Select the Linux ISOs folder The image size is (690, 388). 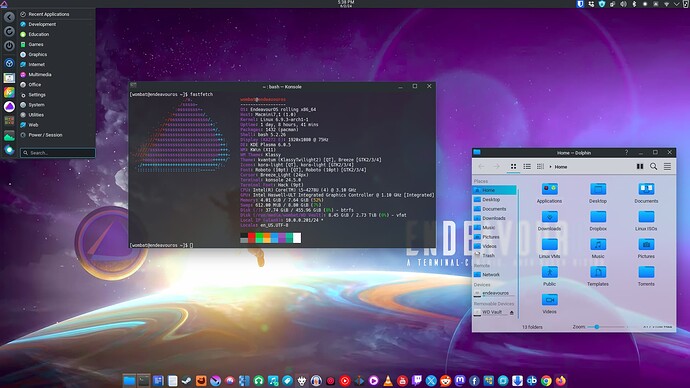[x=646, y=221]
